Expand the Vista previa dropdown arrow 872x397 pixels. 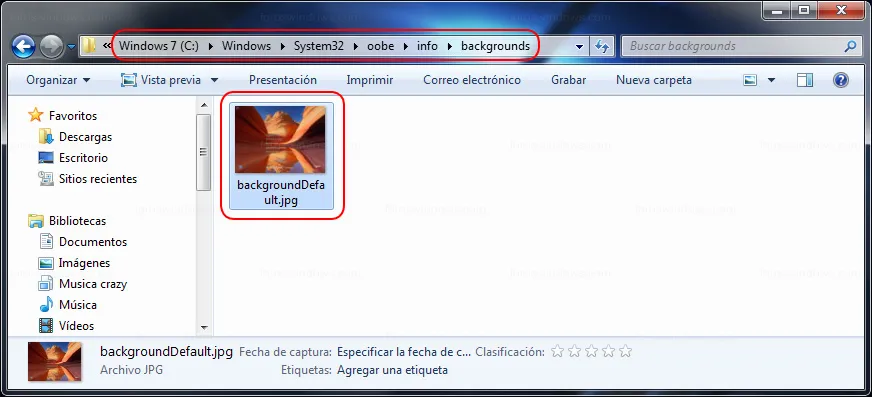click(214, 80)
